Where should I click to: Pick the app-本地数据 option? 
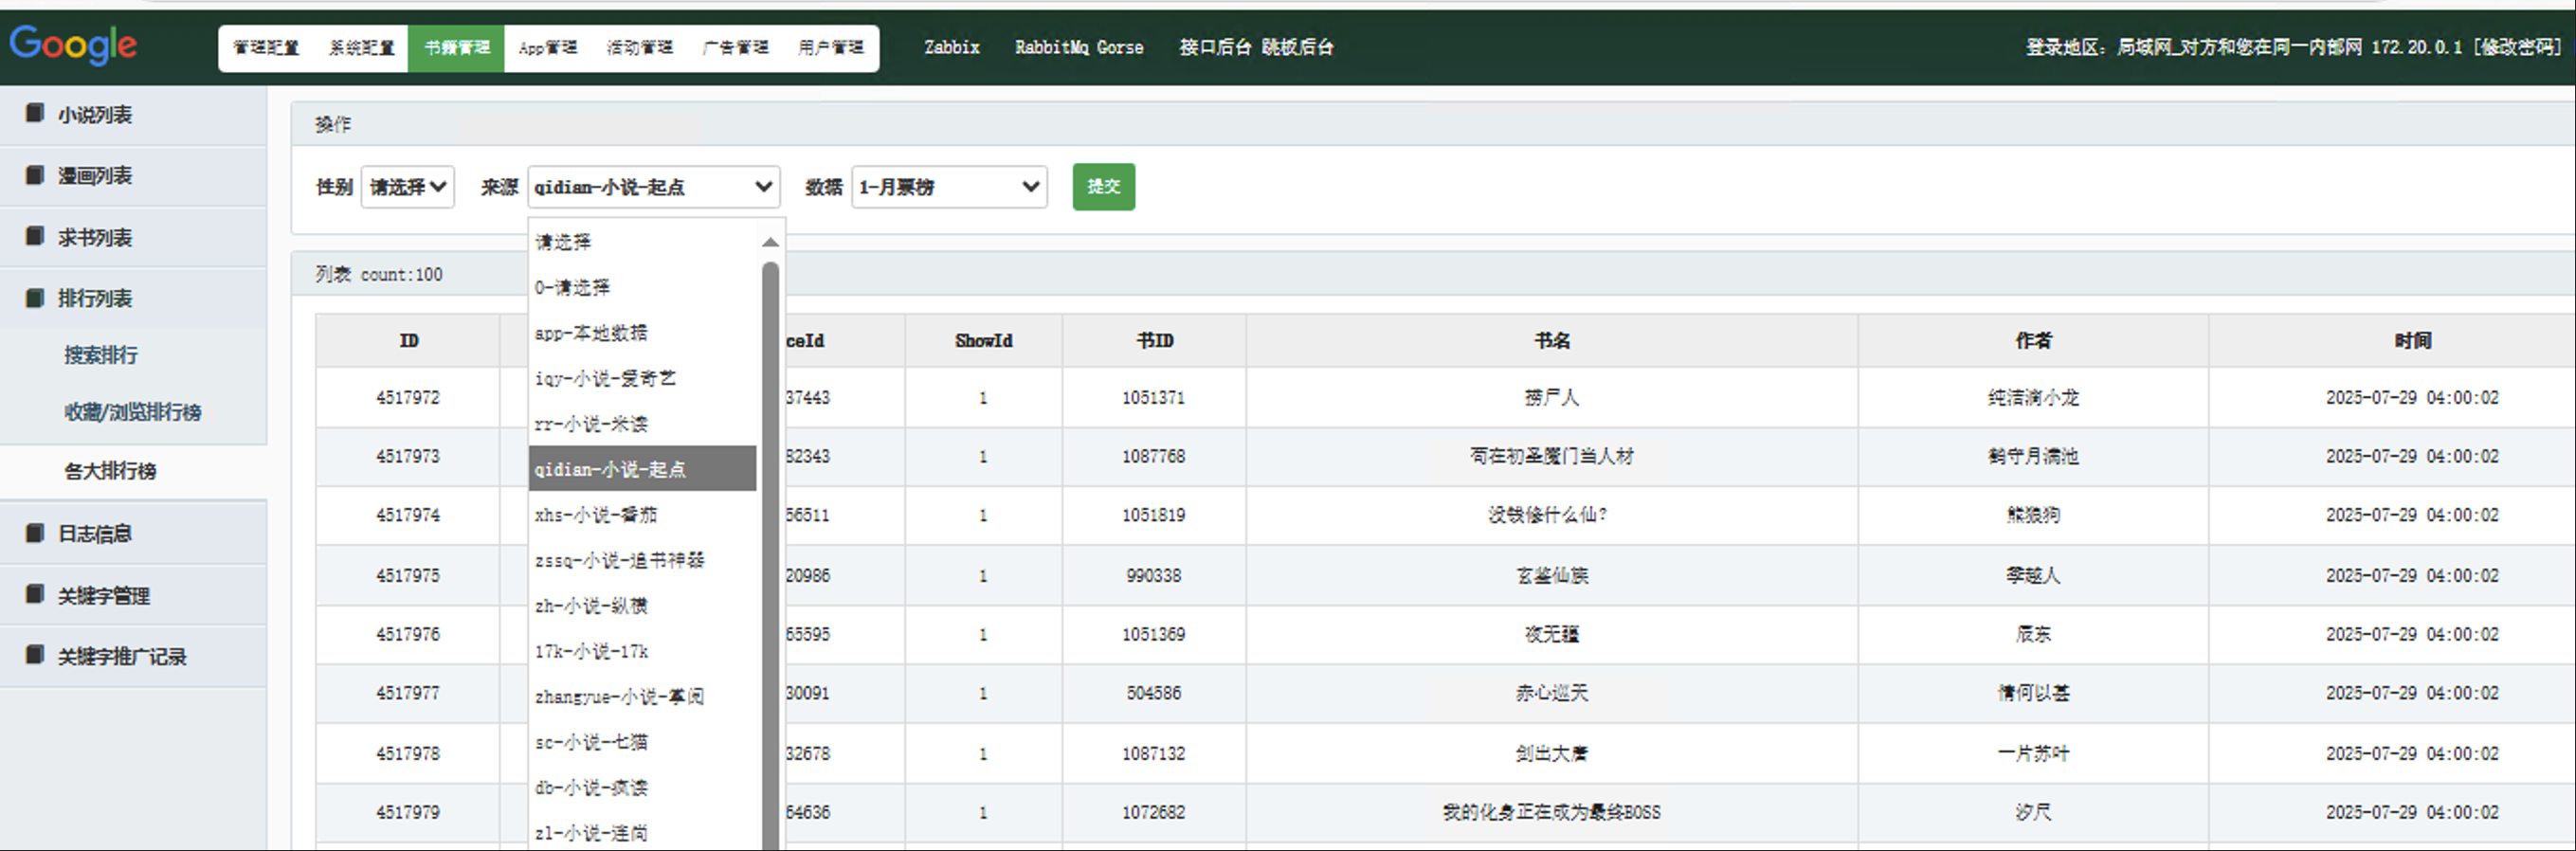tap(591, 333)
